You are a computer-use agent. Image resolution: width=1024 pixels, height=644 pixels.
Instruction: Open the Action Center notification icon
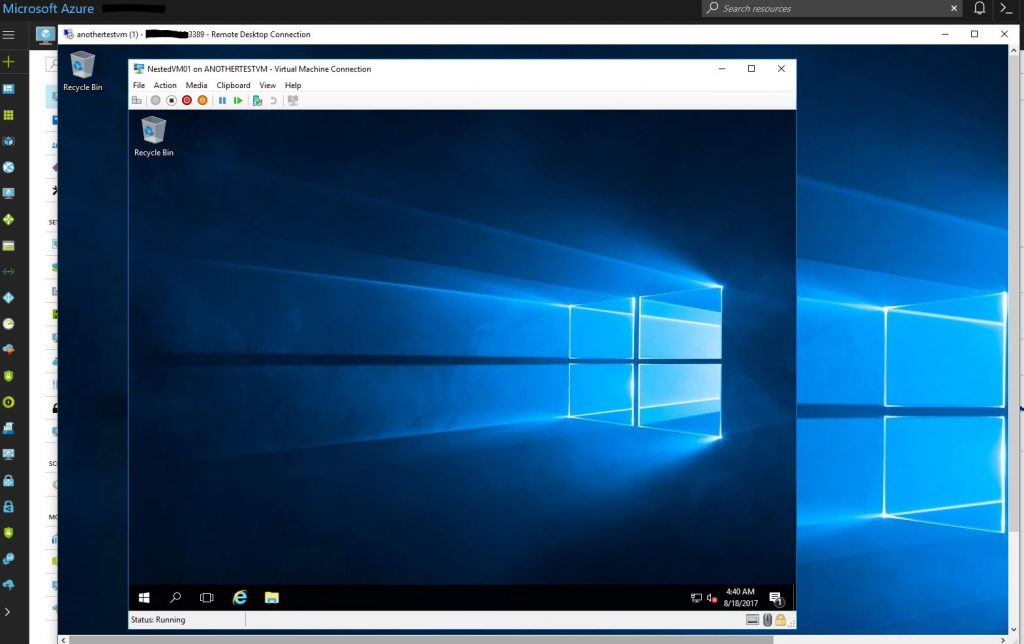(x=775, y=598)
